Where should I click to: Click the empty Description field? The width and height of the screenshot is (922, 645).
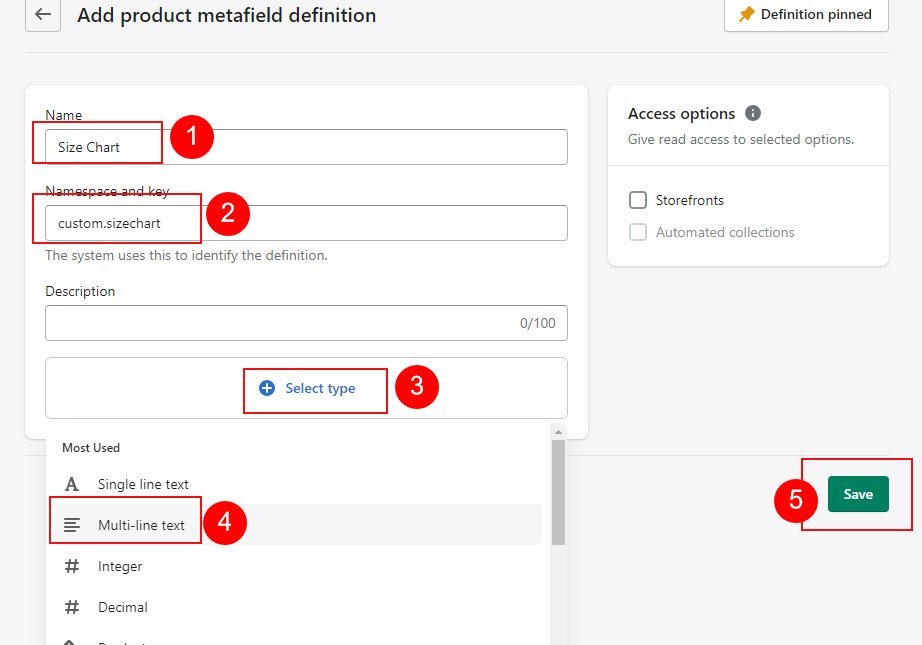pos(306,323)
